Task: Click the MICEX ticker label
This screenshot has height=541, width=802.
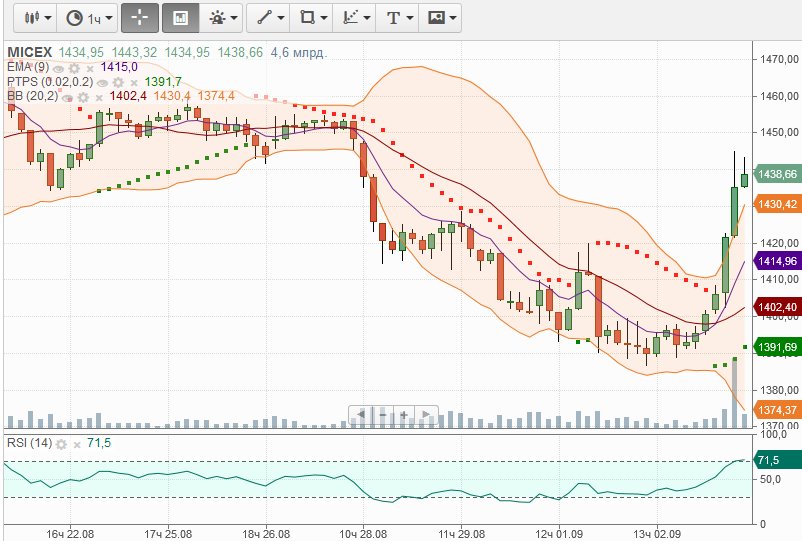Action: 30,52
